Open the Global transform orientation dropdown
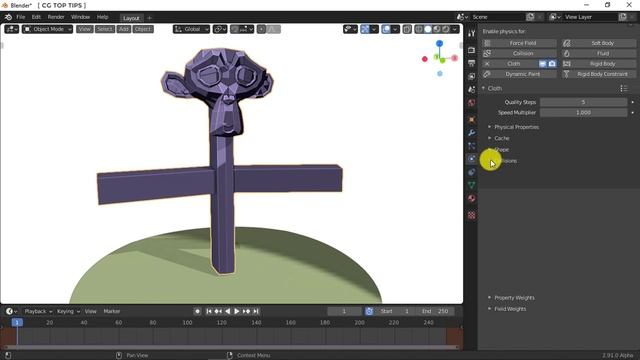The width and height of the screenshot is (640, 360). (x=191, y=29)
